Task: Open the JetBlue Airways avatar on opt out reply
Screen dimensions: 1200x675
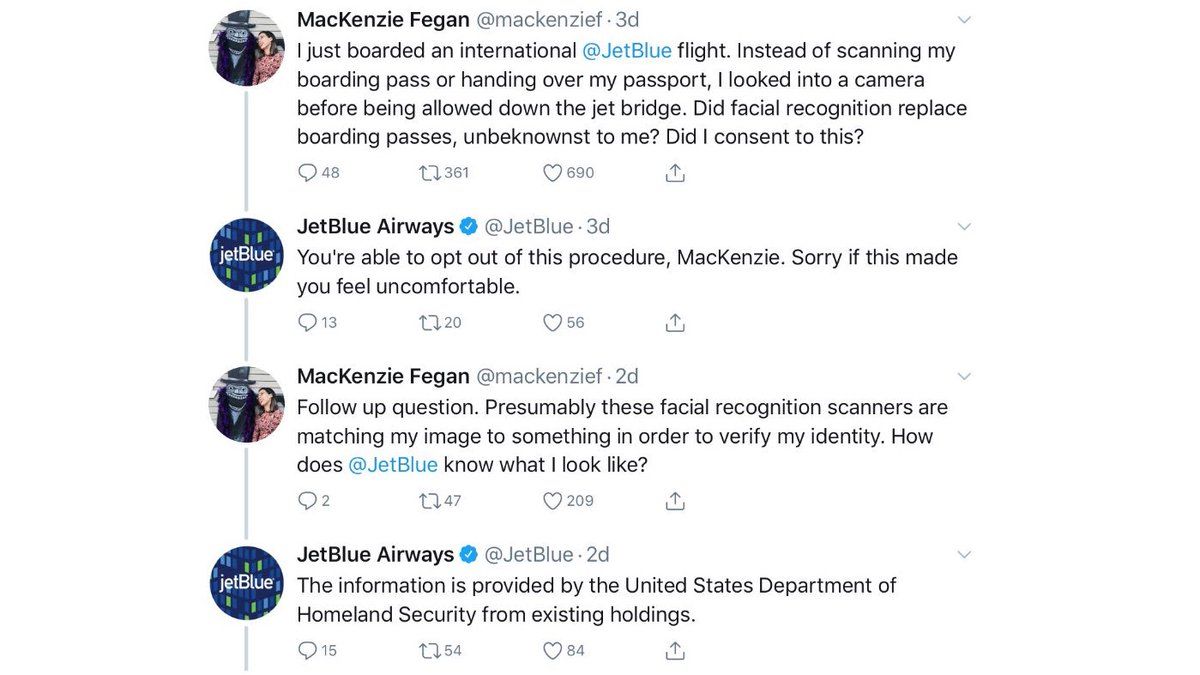Action: [247, 255]
